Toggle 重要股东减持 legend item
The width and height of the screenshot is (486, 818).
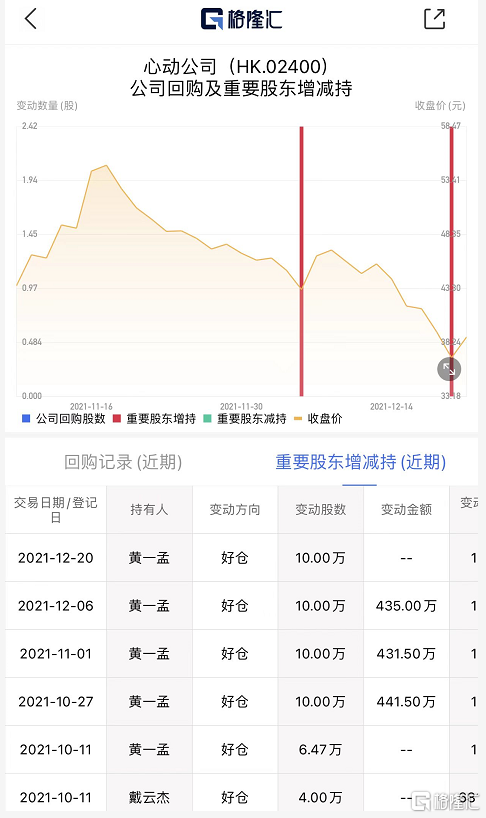245,418
